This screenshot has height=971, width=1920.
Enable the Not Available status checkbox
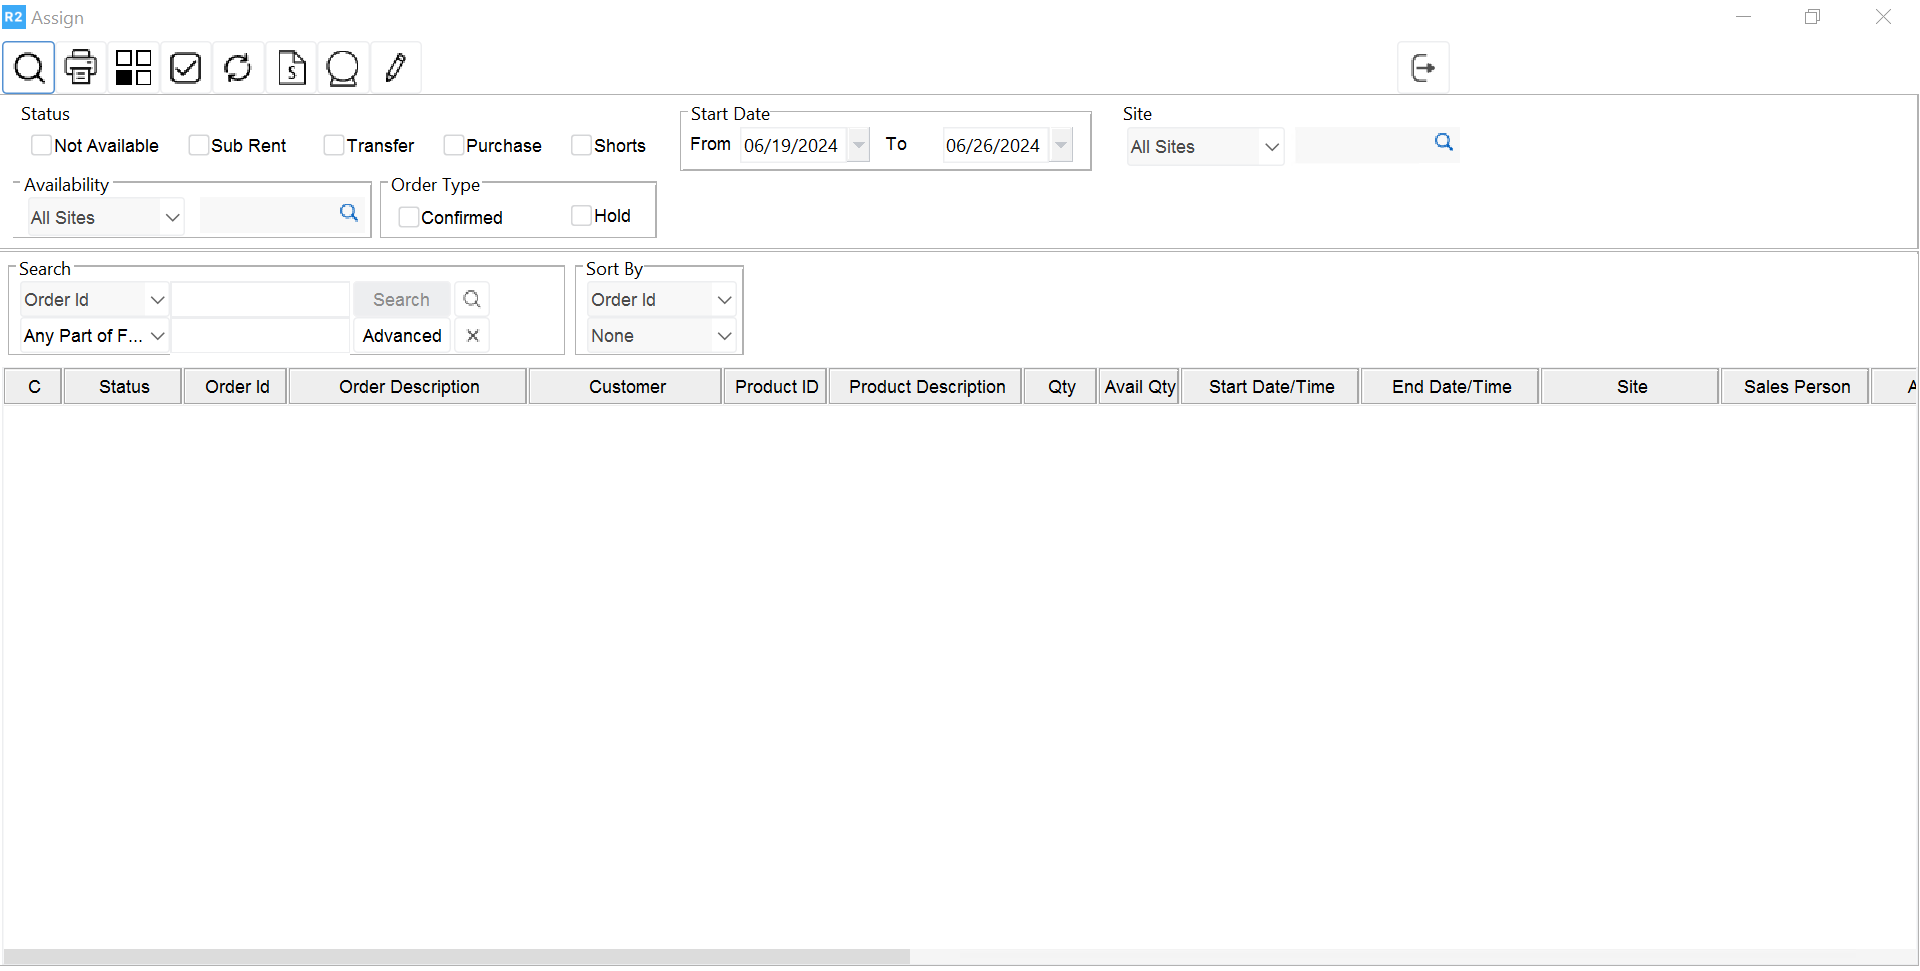pos(41,146)
